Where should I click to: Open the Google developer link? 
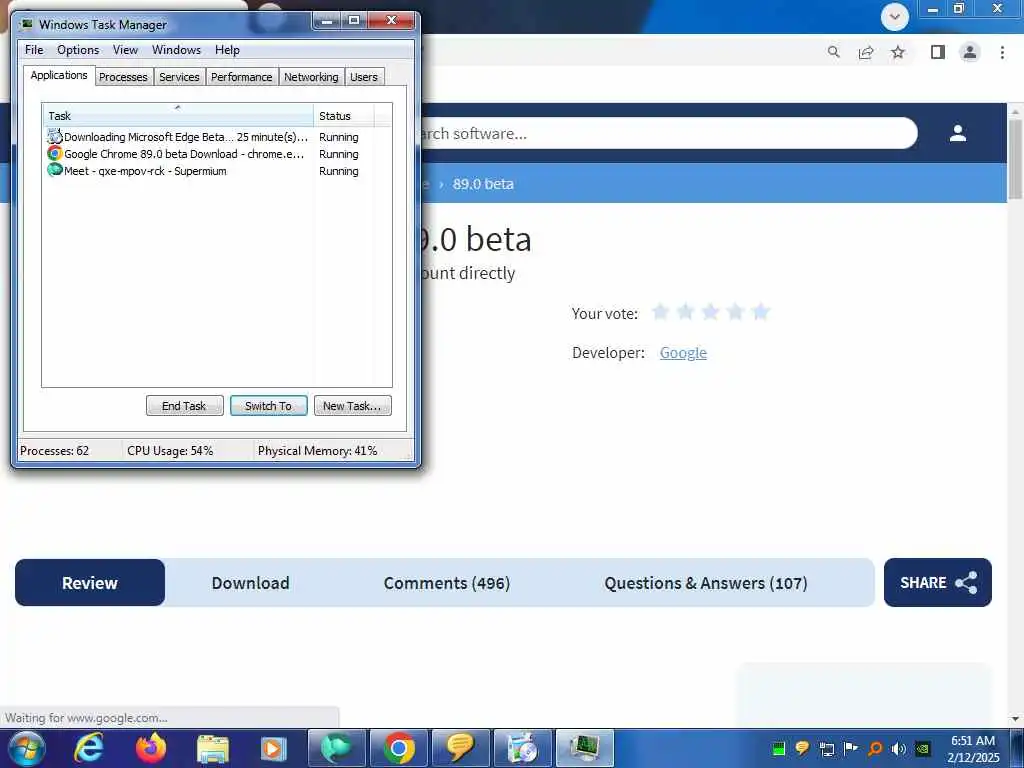[683, 353]
